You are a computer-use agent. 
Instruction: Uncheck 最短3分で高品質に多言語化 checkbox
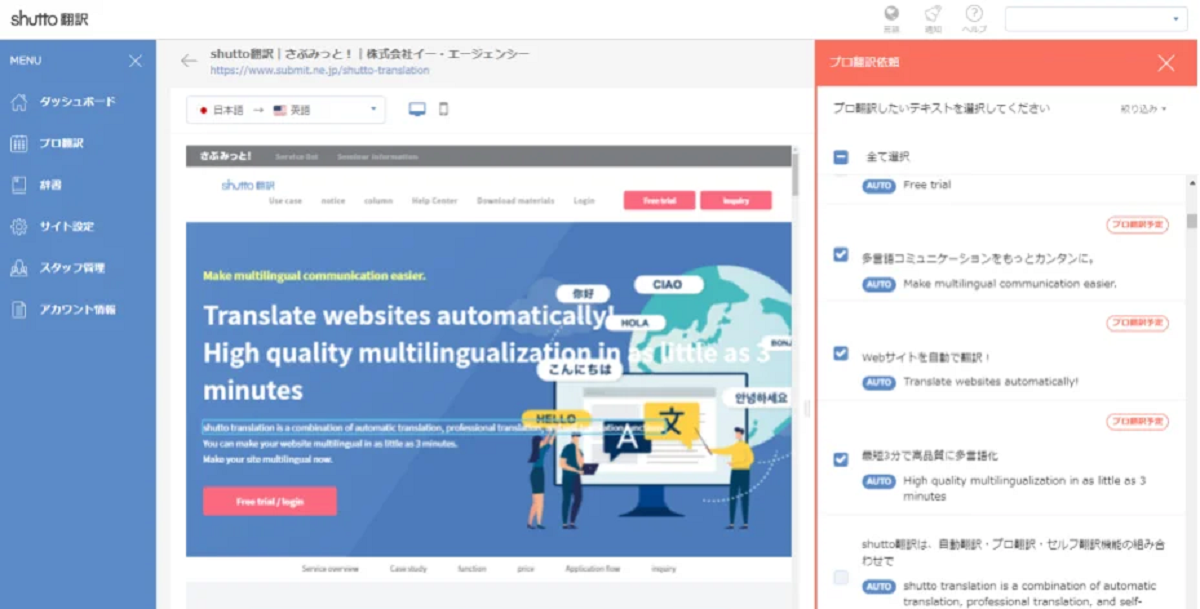tap(841, 459)
